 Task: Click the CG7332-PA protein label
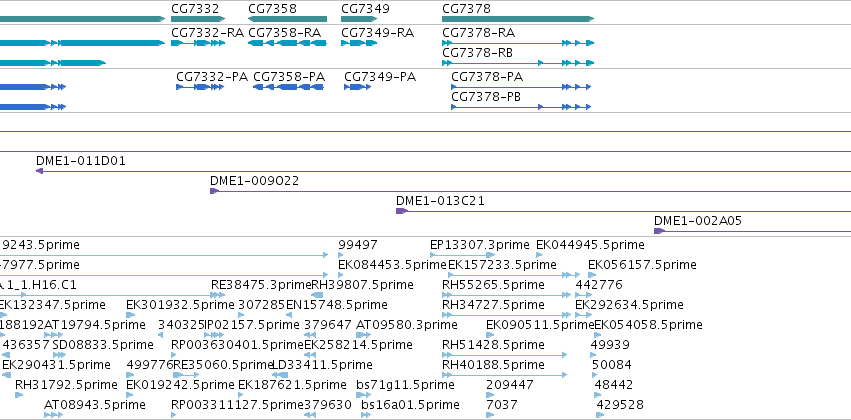point(212,77)
